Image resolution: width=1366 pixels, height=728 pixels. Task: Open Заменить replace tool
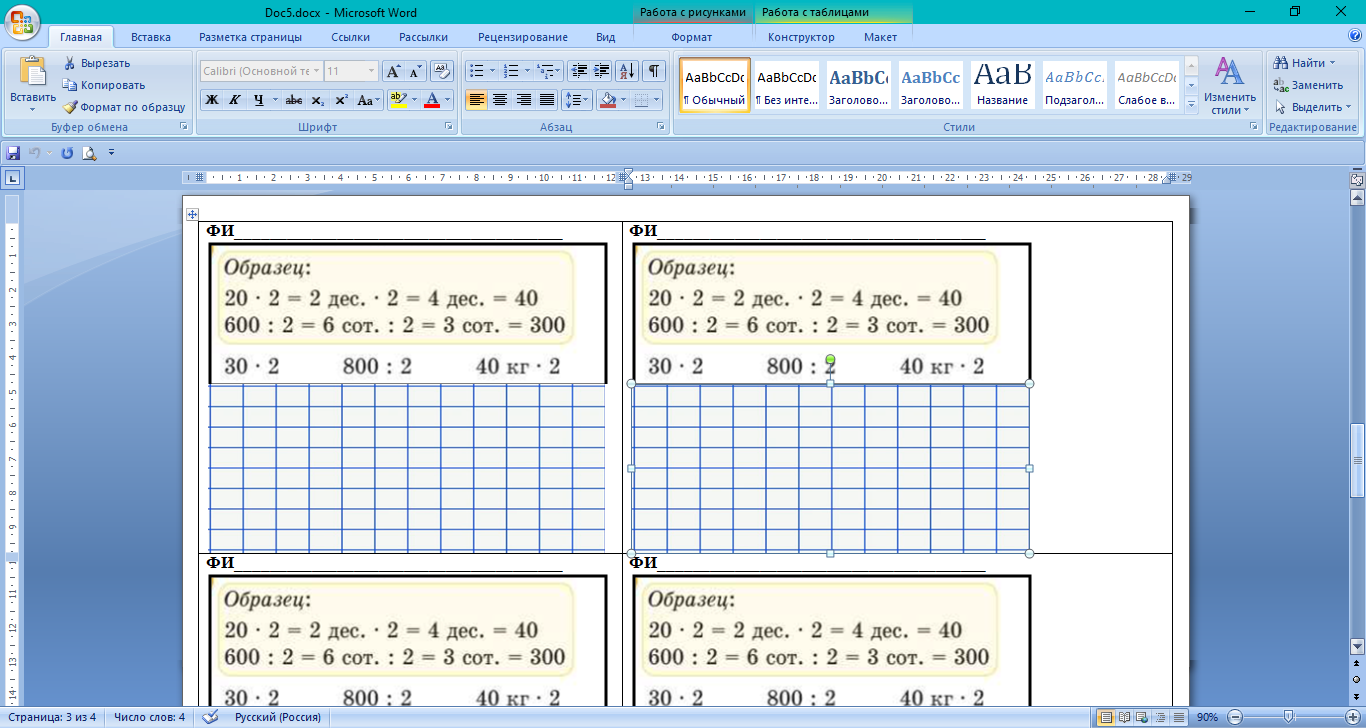[x=1308, y=85]
